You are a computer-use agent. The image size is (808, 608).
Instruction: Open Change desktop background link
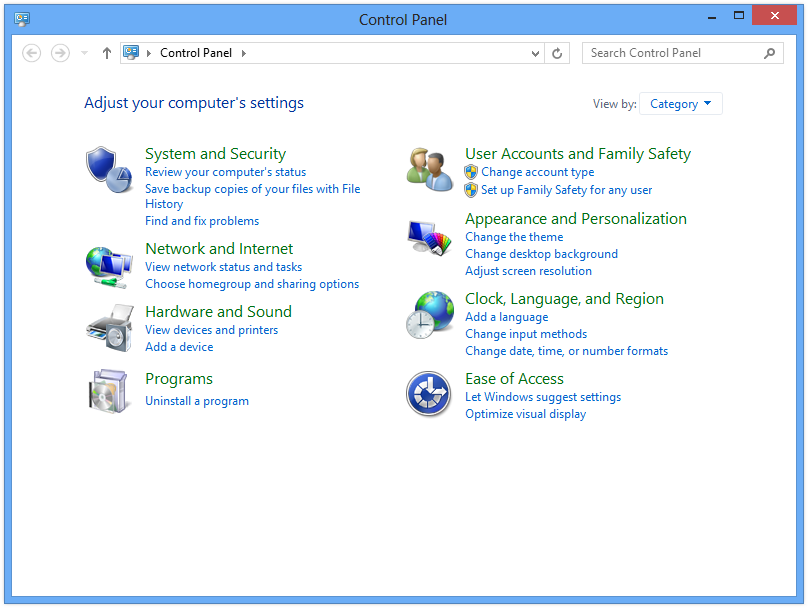tap(541, 254)
